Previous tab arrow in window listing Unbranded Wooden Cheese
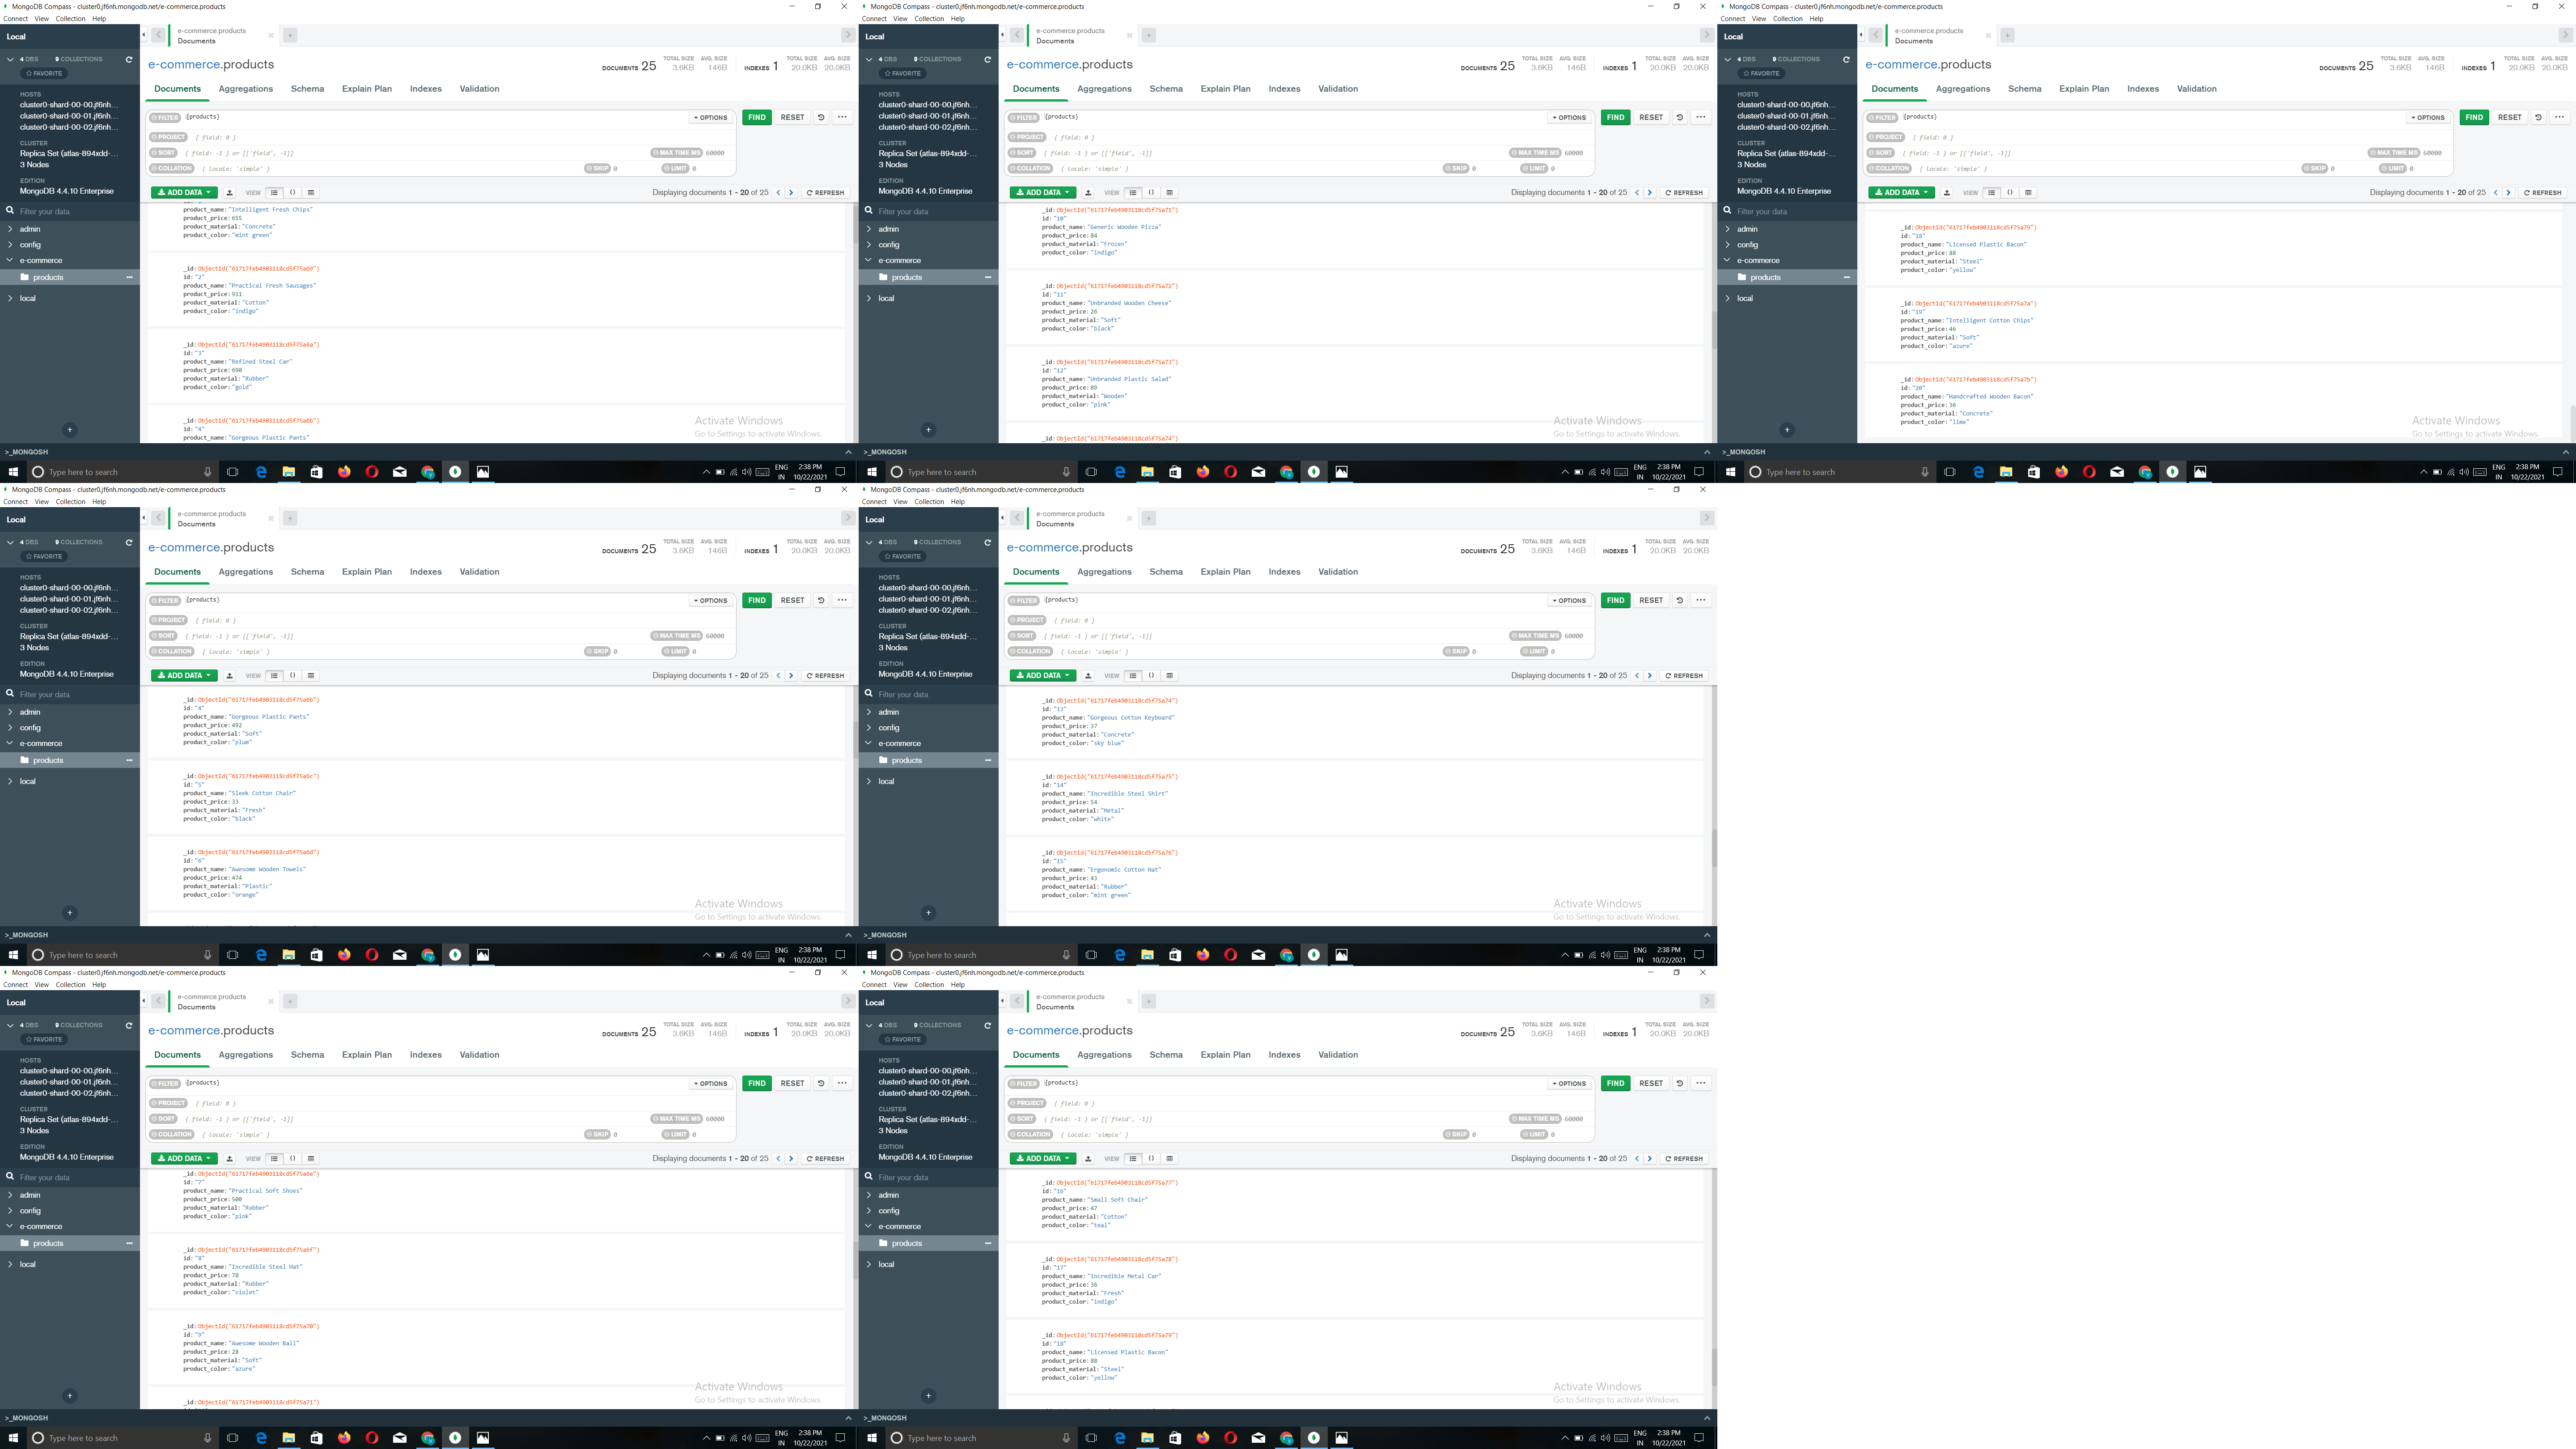The image size is (2576, 1449). tap(1016, 36)
